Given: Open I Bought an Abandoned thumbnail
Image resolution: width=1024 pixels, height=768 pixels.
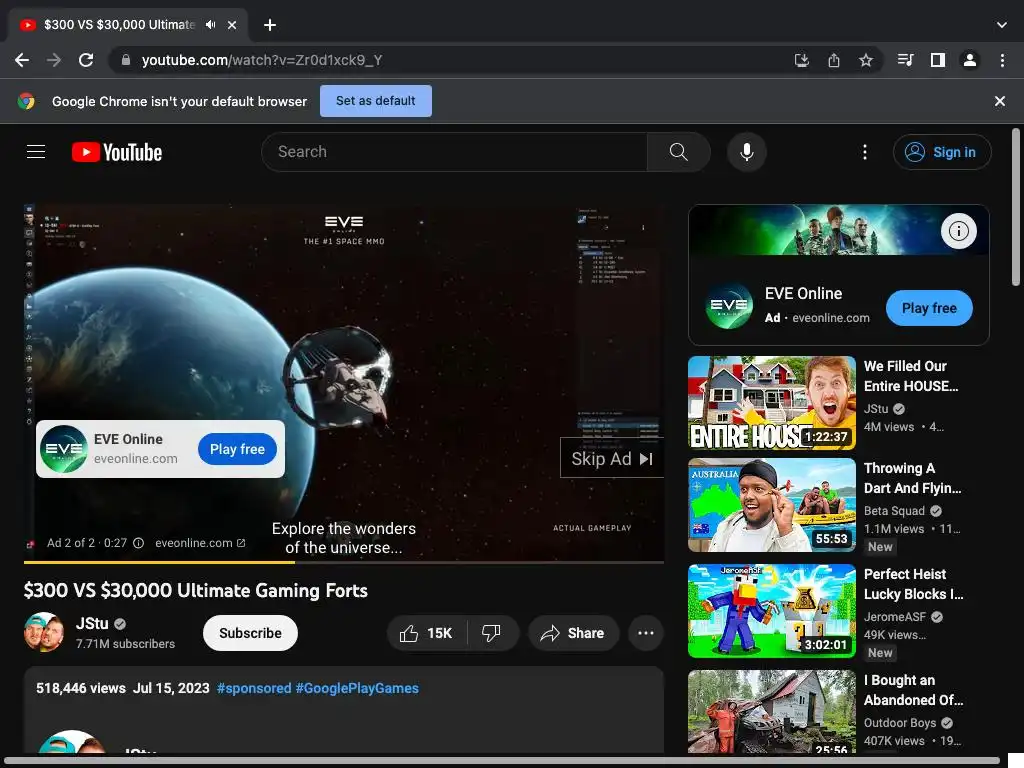Looking at the screenshot, I should 771,712.
